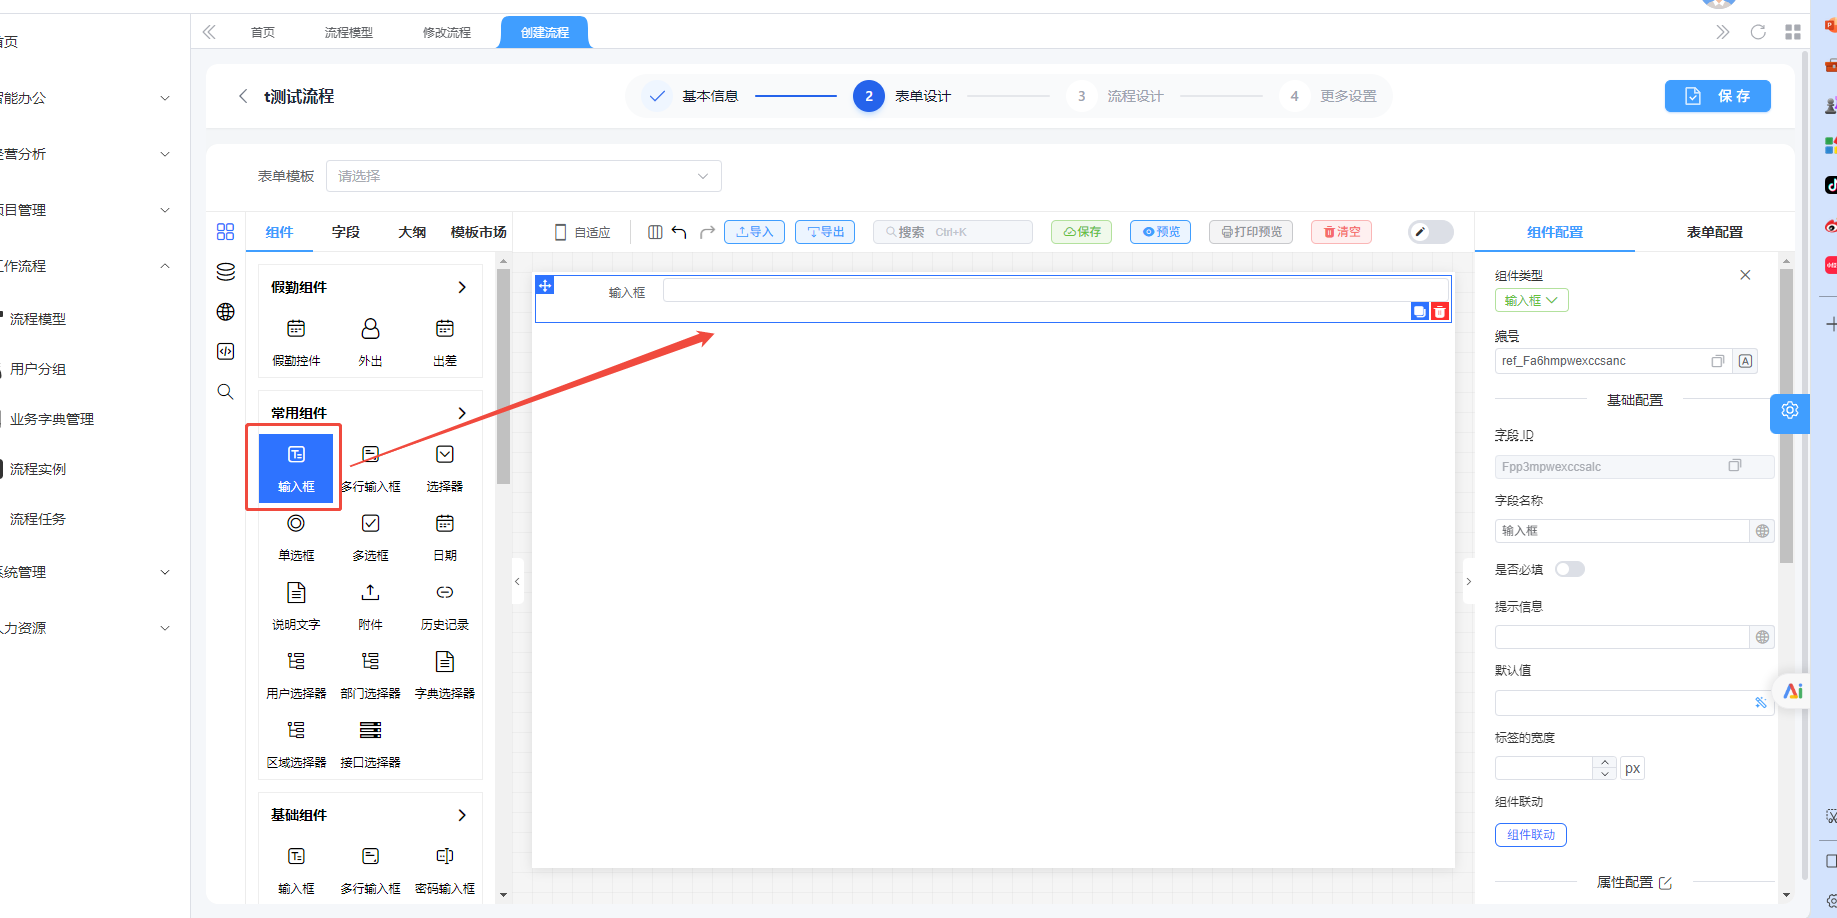Select the 历史记录 component
Viewport: 1837px width, 918px height.
(x=445, y=607)
